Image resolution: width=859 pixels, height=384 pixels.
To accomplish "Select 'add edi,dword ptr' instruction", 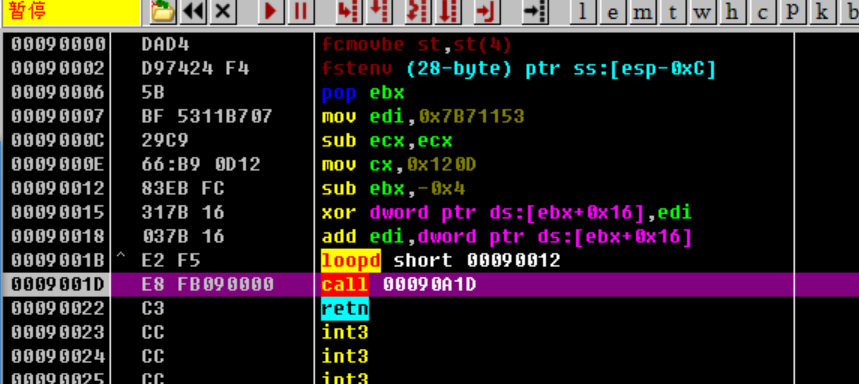I will (x=506, y=237).
